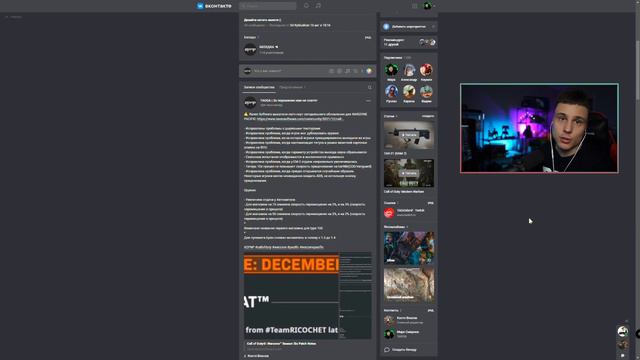Screen dimensions: 640x360
Task: Switch to the suggested posts tab
Action: tap(292, 87)
